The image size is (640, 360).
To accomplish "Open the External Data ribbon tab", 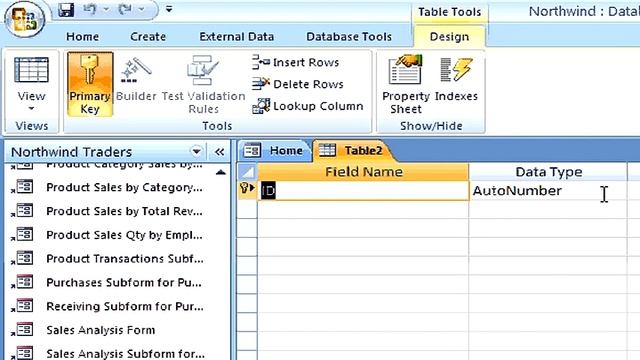I will click(236, 37).
